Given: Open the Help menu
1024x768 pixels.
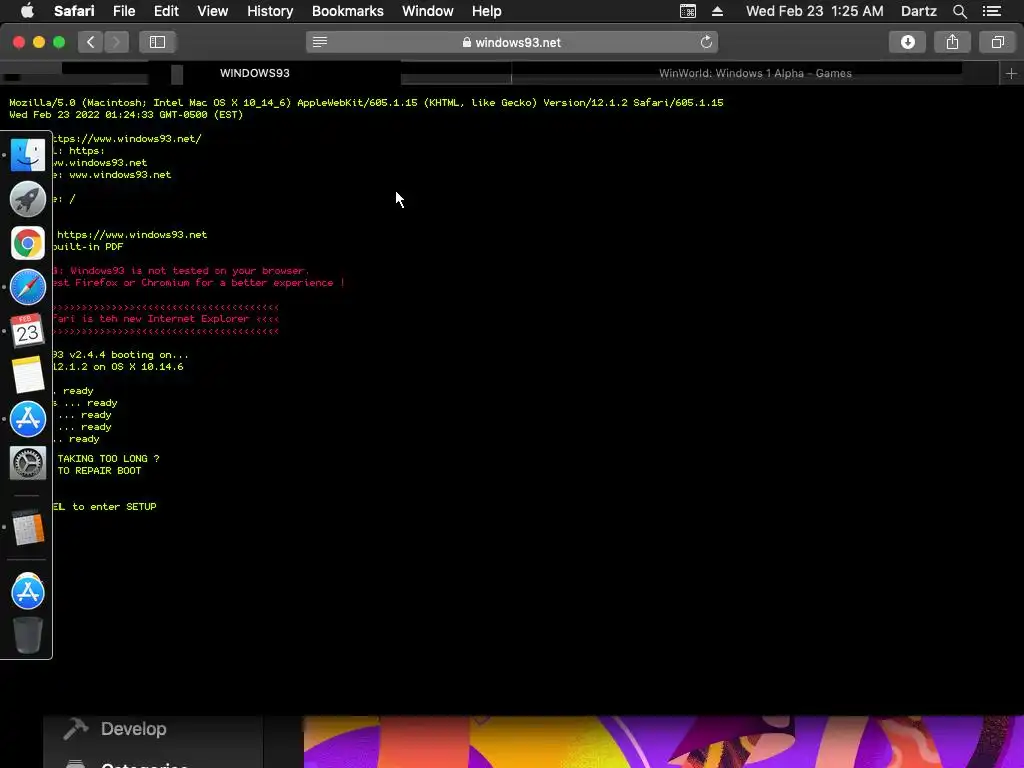Looking at the screenshot, I should click(487, 11).
